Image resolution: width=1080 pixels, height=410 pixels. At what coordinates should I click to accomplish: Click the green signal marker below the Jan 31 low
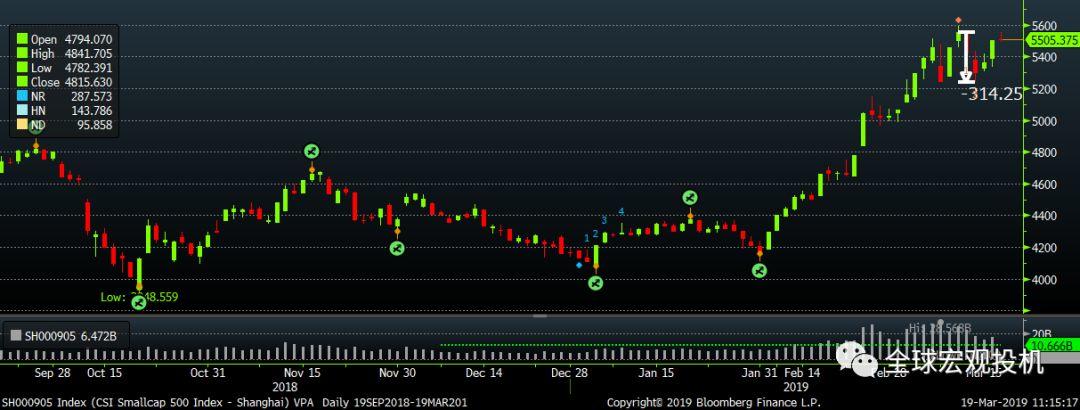coord(759,270)
